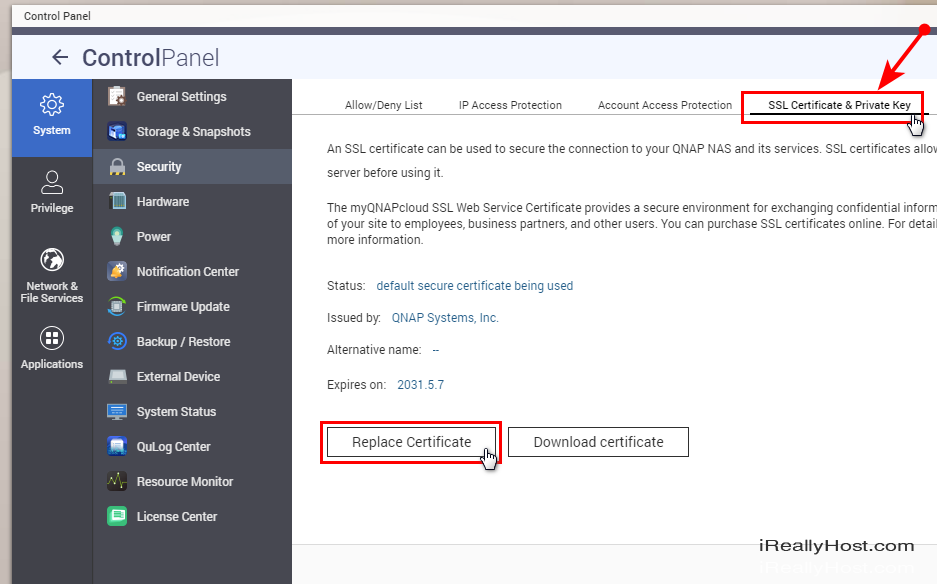937x584 pixels.
Task: Click the Security padlock icon
Action: tap(117, 167)
